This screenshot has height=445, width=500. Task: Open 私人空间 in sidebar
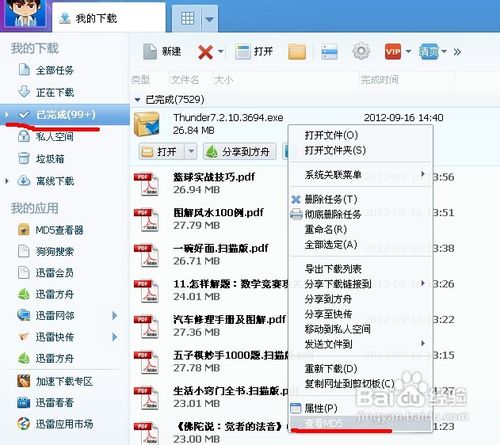click(55, 137)
